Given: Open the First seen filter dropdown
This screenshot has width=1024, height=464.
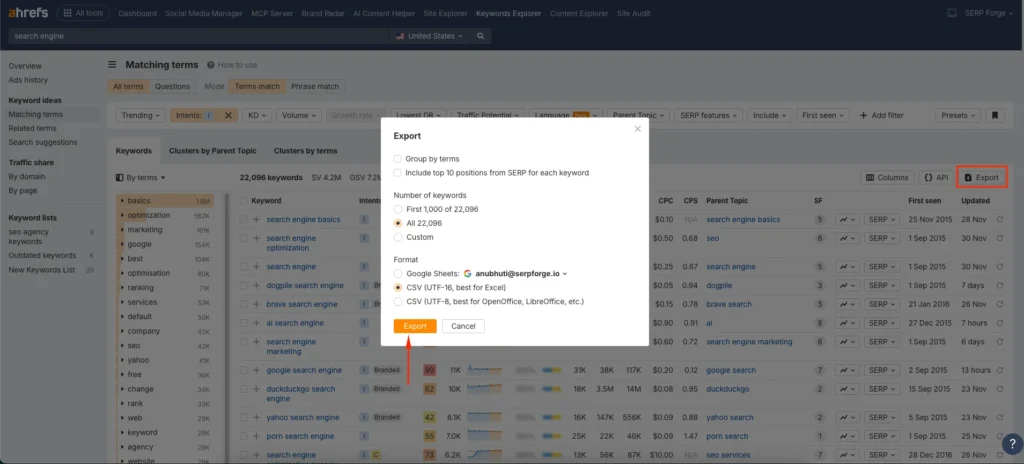Looking at the screenshot, I should (823, 115).
